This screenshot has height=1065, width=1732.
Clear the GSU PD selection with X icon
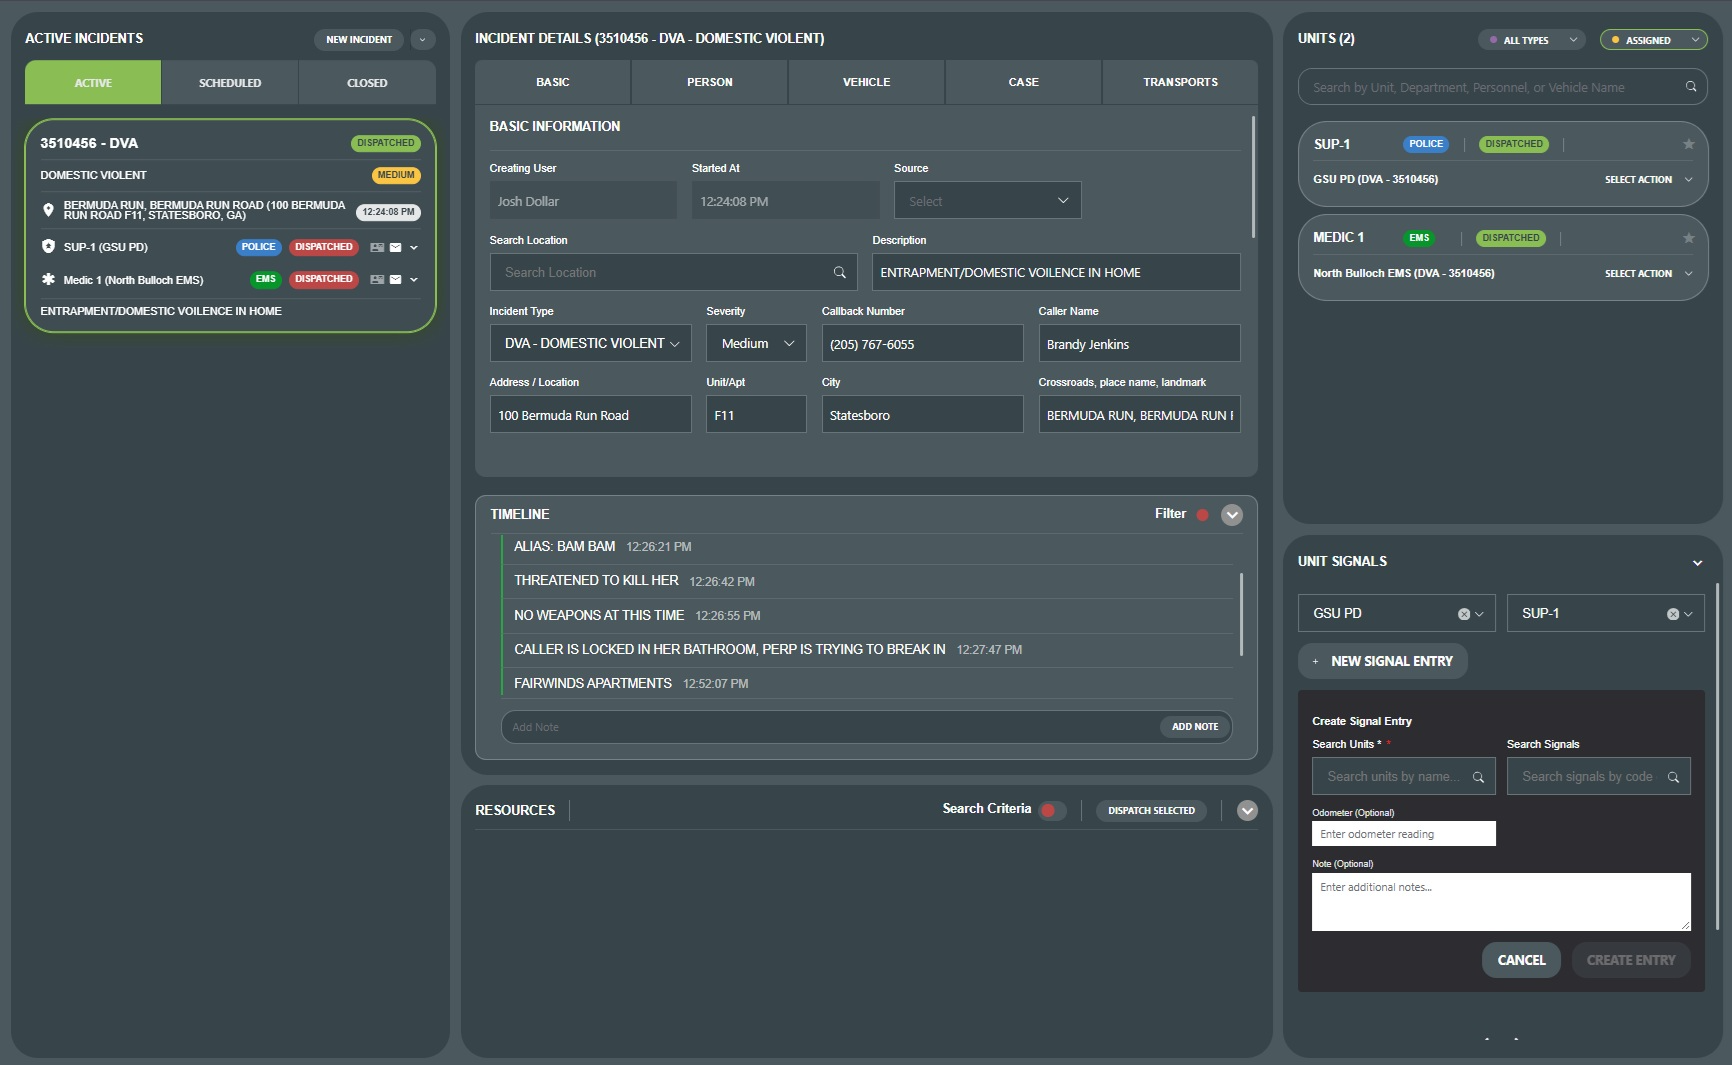pos(1463,614)
